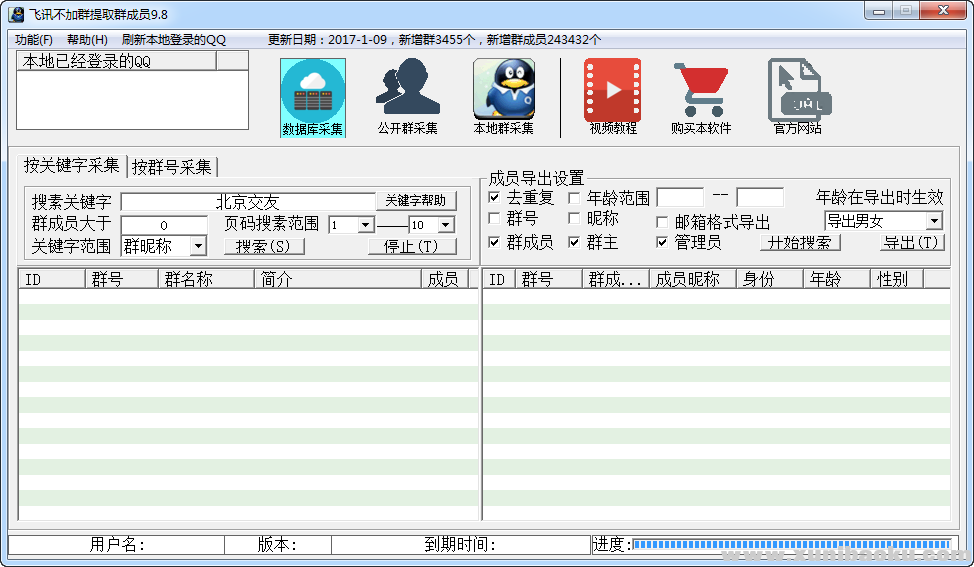
Task: Enable the 年龄范围 checkbox
Action: pyautogui.click(x=574, y=197)
